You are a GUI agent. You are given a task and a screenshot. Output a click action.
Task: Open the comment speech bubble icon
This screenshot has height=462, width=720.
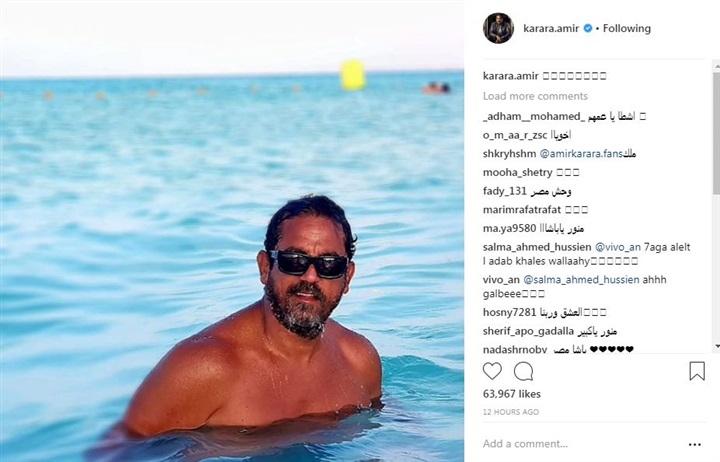[x=523, y=371]
